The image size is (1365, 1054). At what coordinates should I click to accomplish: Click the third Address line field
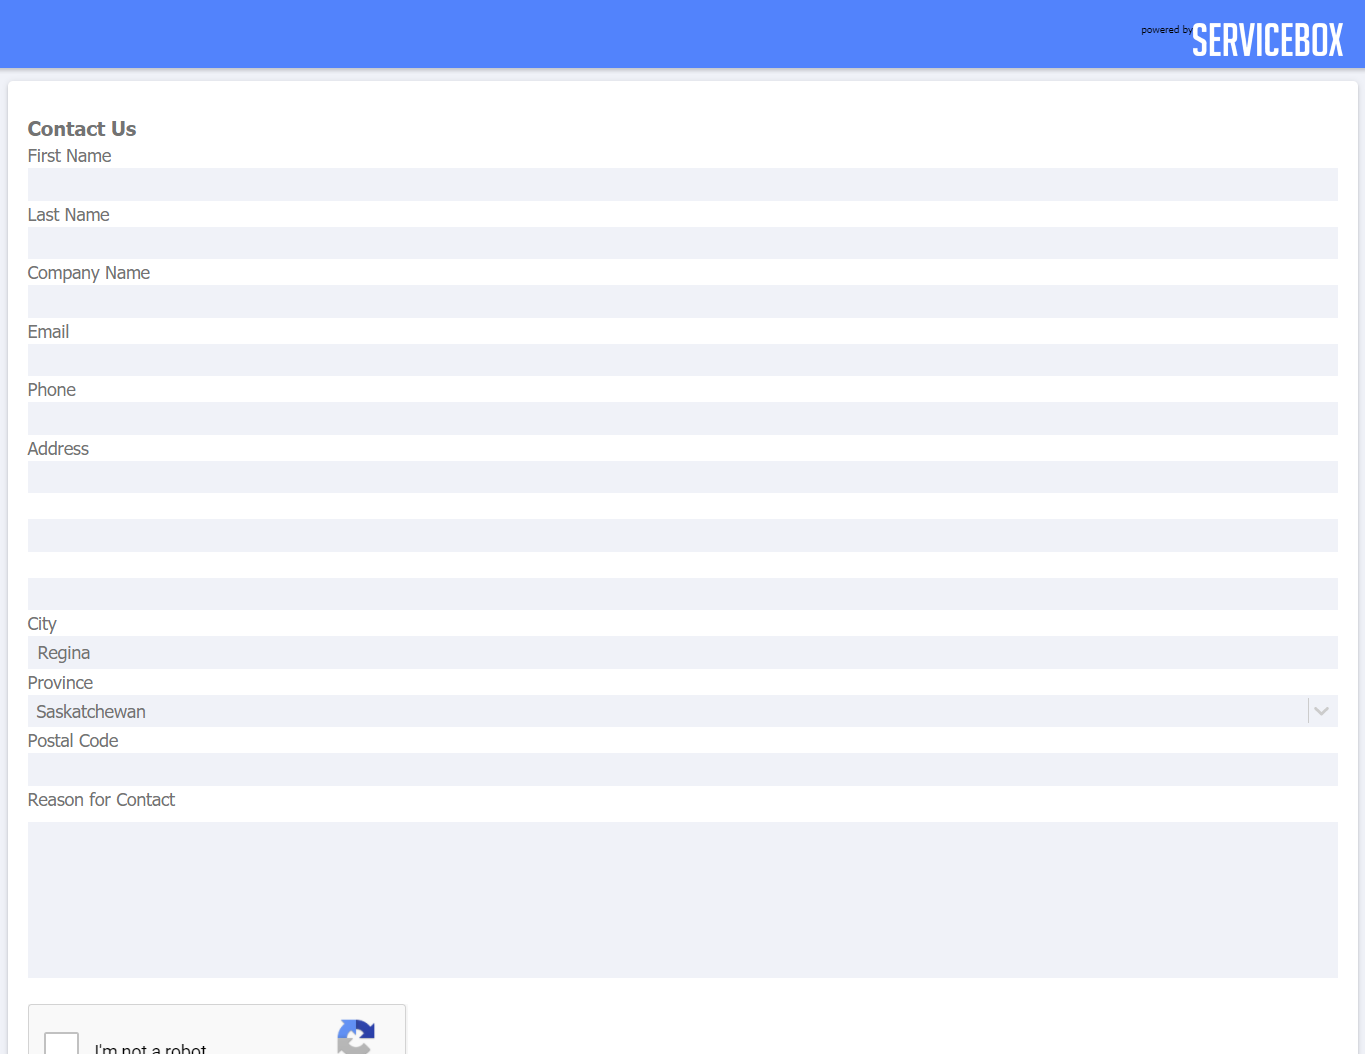point(682,594)
